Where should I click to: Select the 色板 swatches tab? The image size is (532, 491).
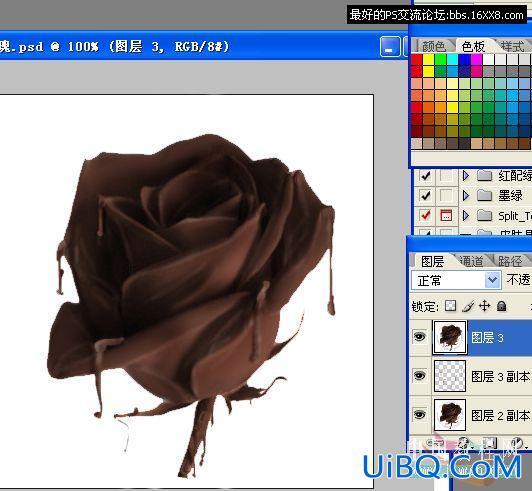[473, 46]
